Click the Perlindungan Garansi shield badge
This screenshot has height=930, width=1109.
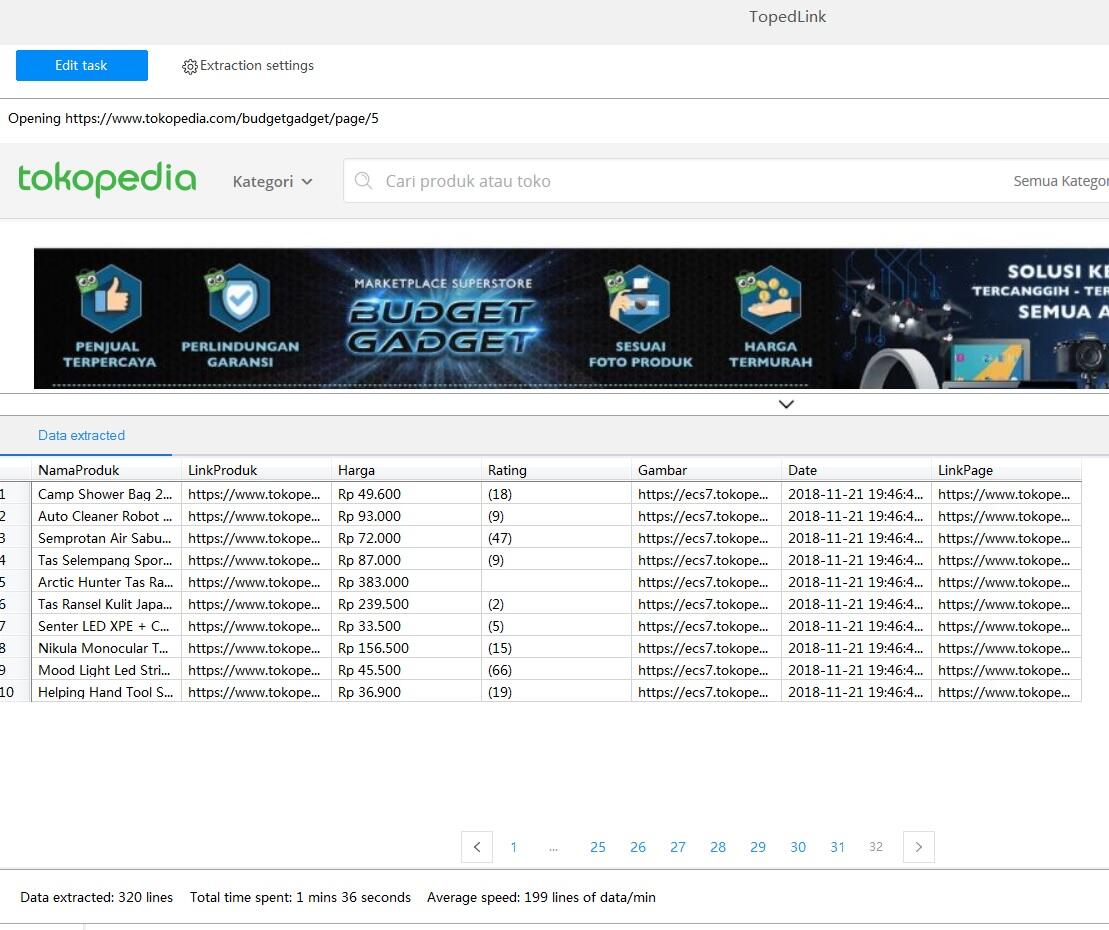click(239, 299)
